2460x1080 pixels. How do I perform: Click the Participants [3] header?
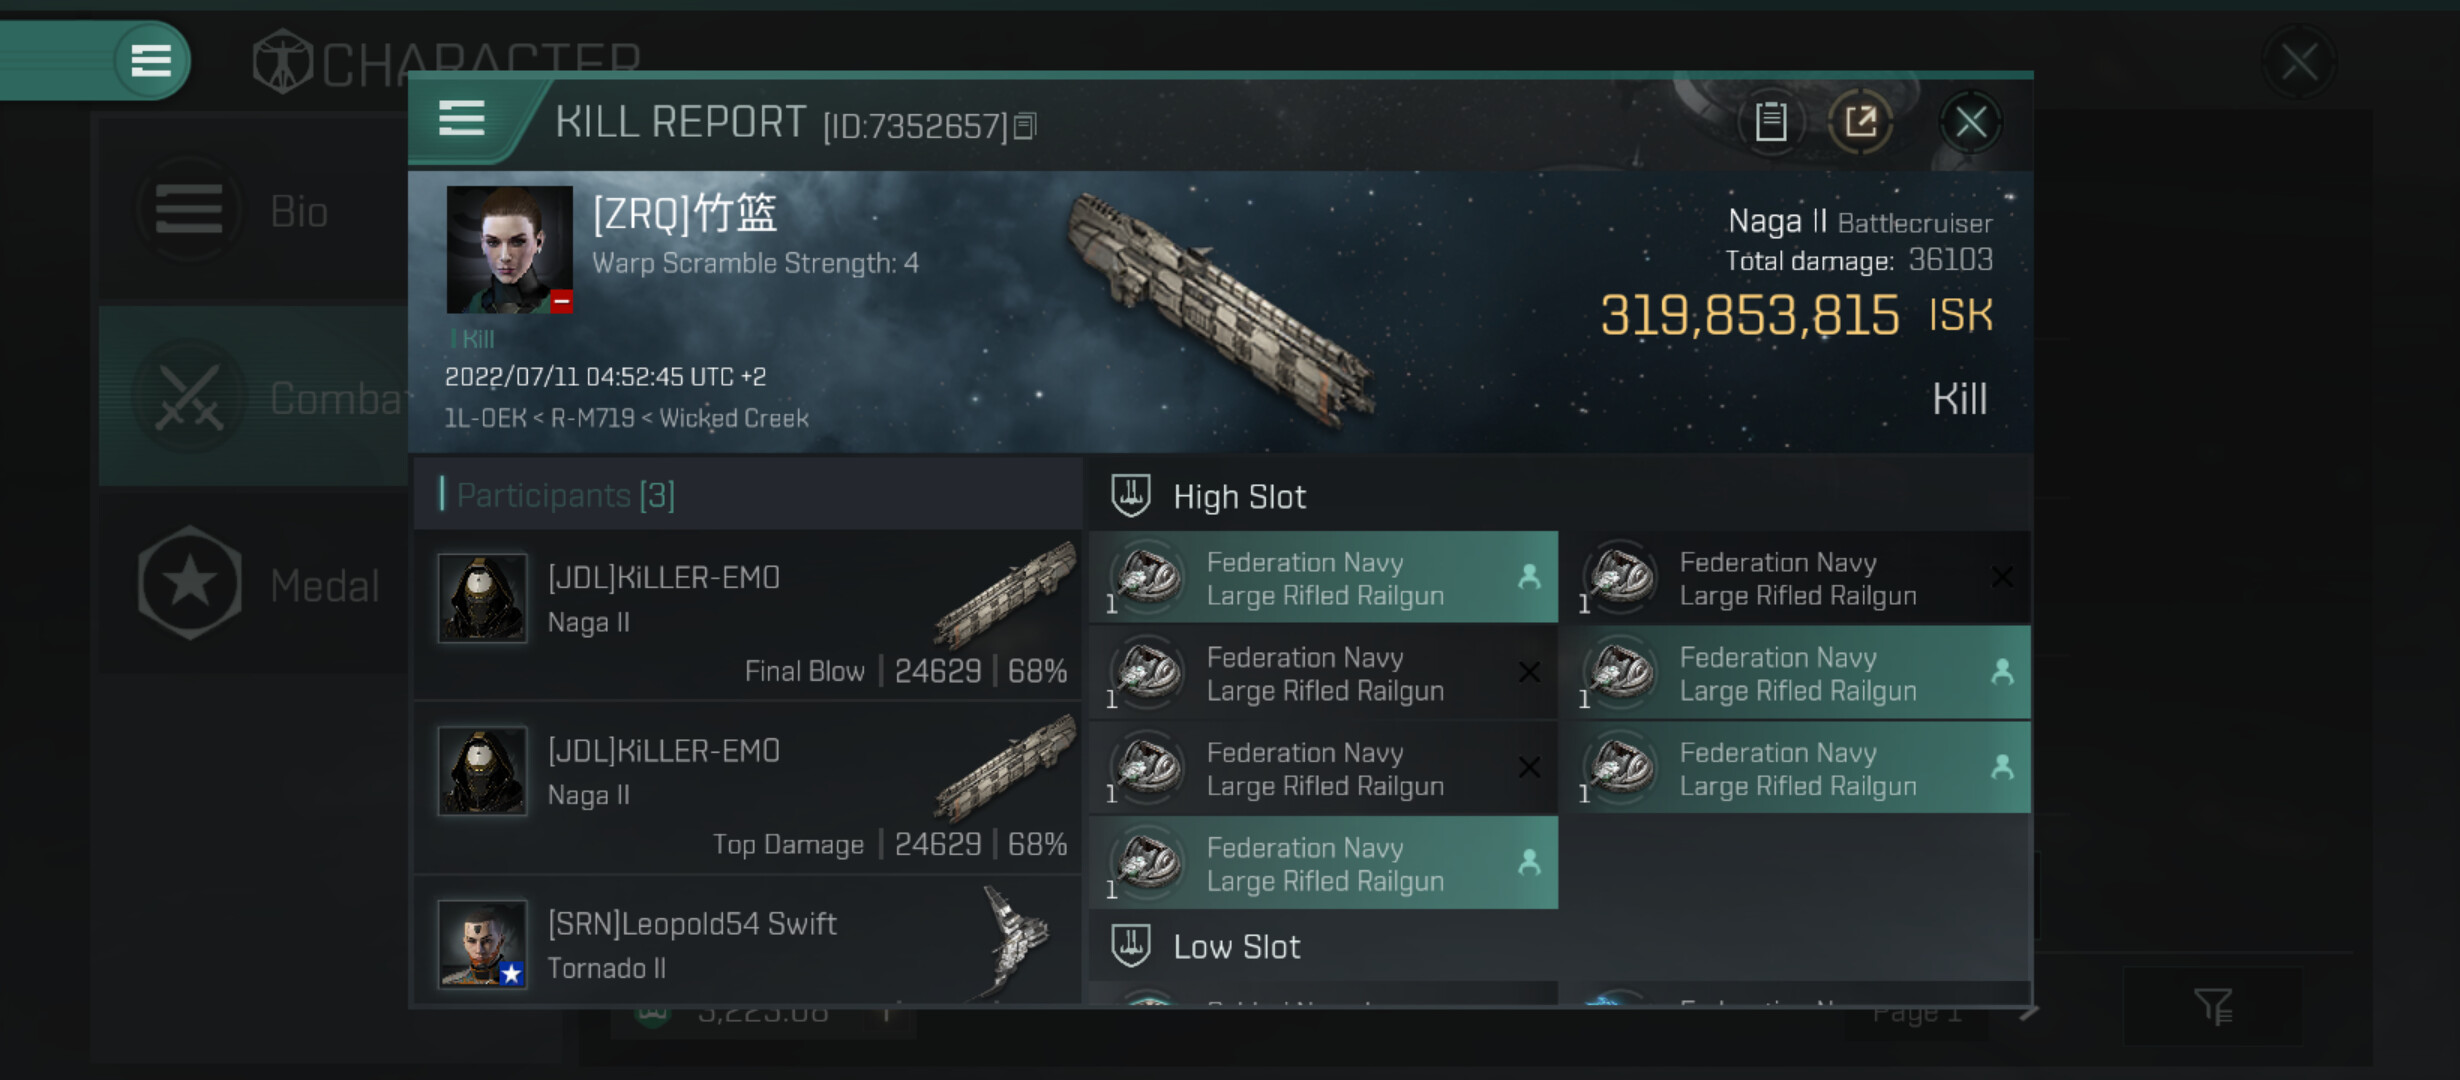pos(566,495)
